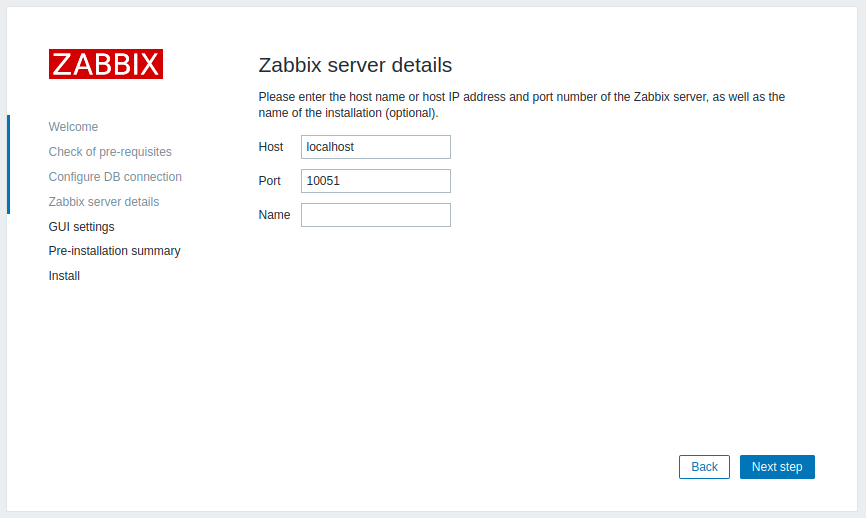866x518 pixels.
Task: Click the Host field label
Action: [271, 147]
